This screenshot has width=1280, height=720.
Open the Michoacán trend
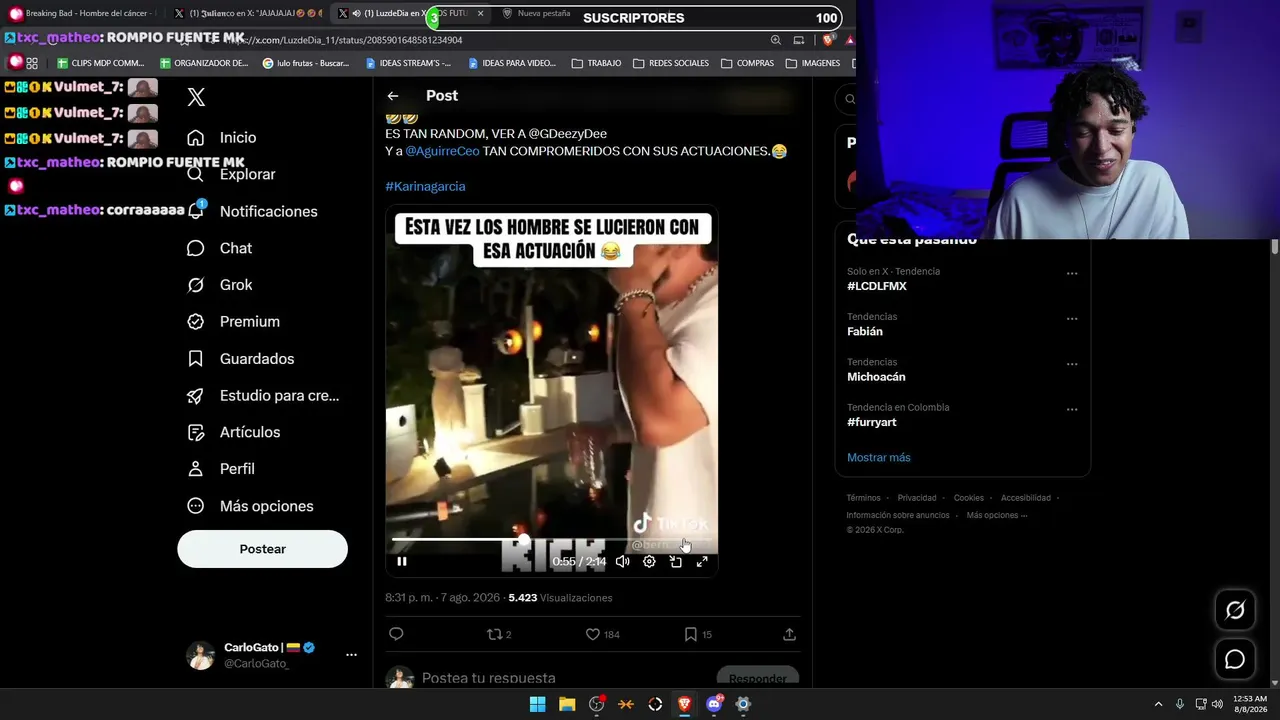876,377
